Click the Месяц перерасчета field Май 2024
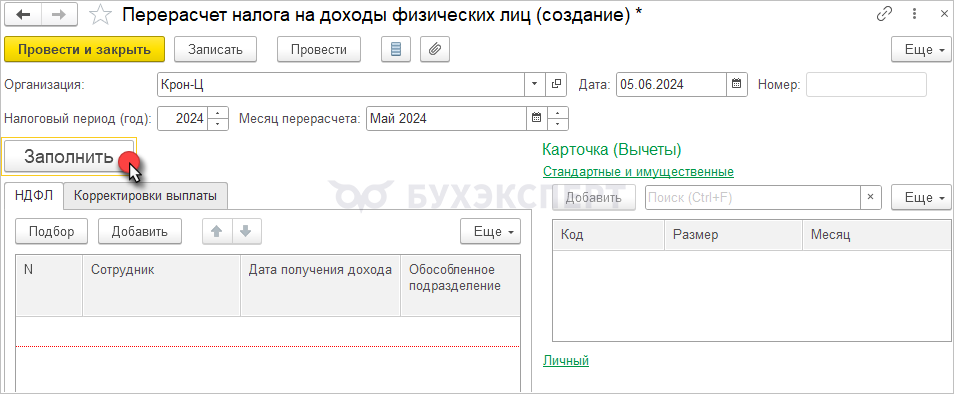 (446, 119)
